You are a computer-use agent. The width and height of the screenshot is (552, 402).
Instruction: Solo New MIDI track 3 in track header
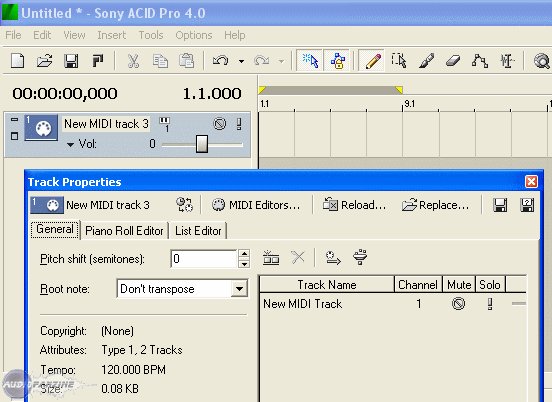[239, 124]
